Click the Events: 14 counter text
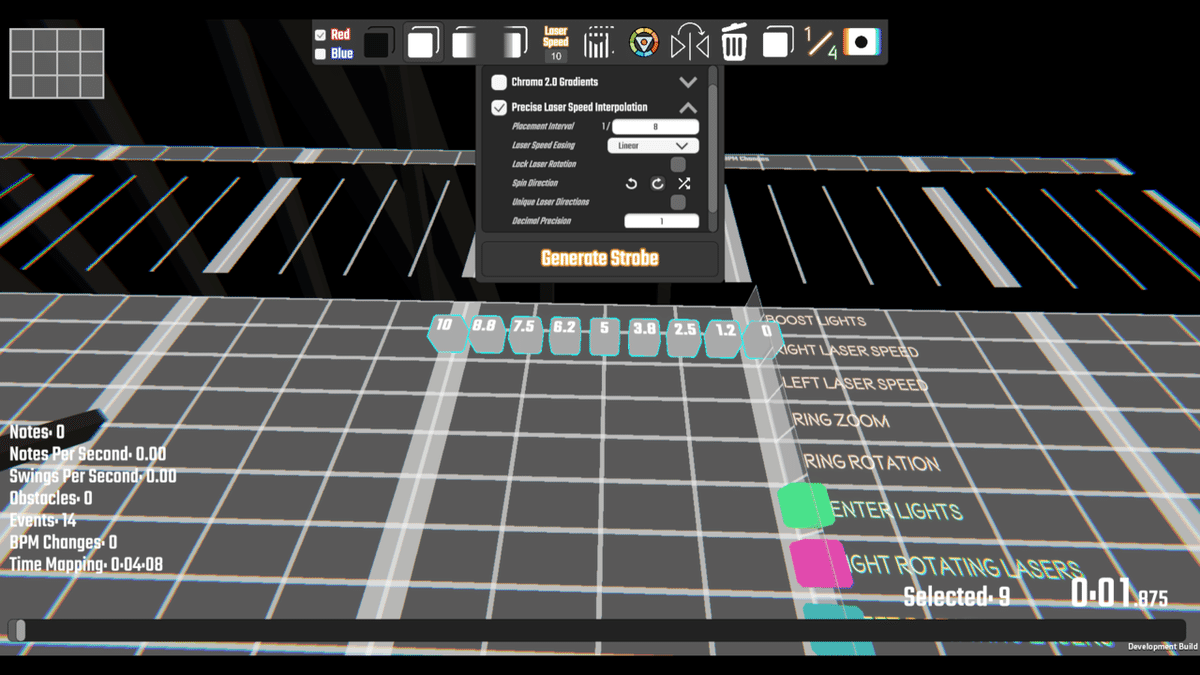This screenshot has width=1200, height=675. click(x=43, y=520)
